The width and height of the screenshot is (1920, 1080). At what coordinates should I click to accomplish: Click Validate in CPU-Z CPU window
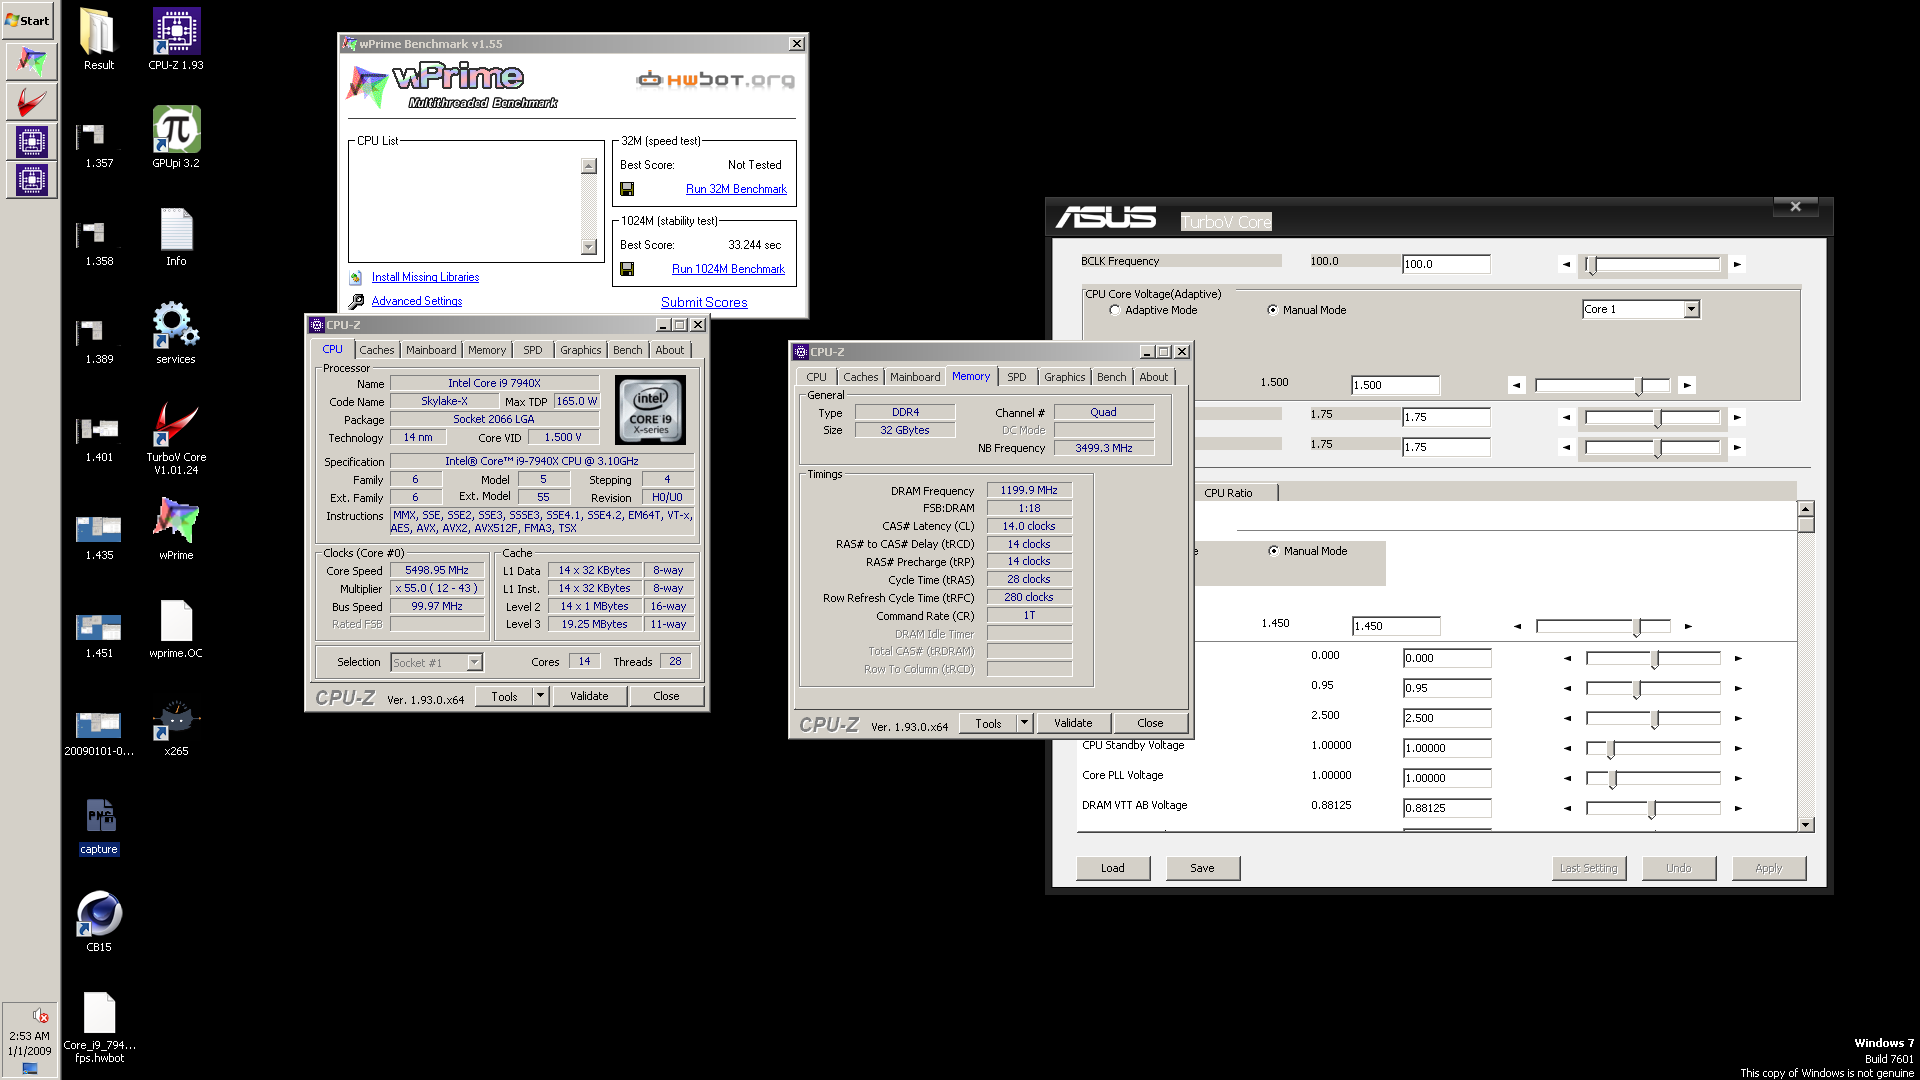pyautogui.click(x=589, y=696)
